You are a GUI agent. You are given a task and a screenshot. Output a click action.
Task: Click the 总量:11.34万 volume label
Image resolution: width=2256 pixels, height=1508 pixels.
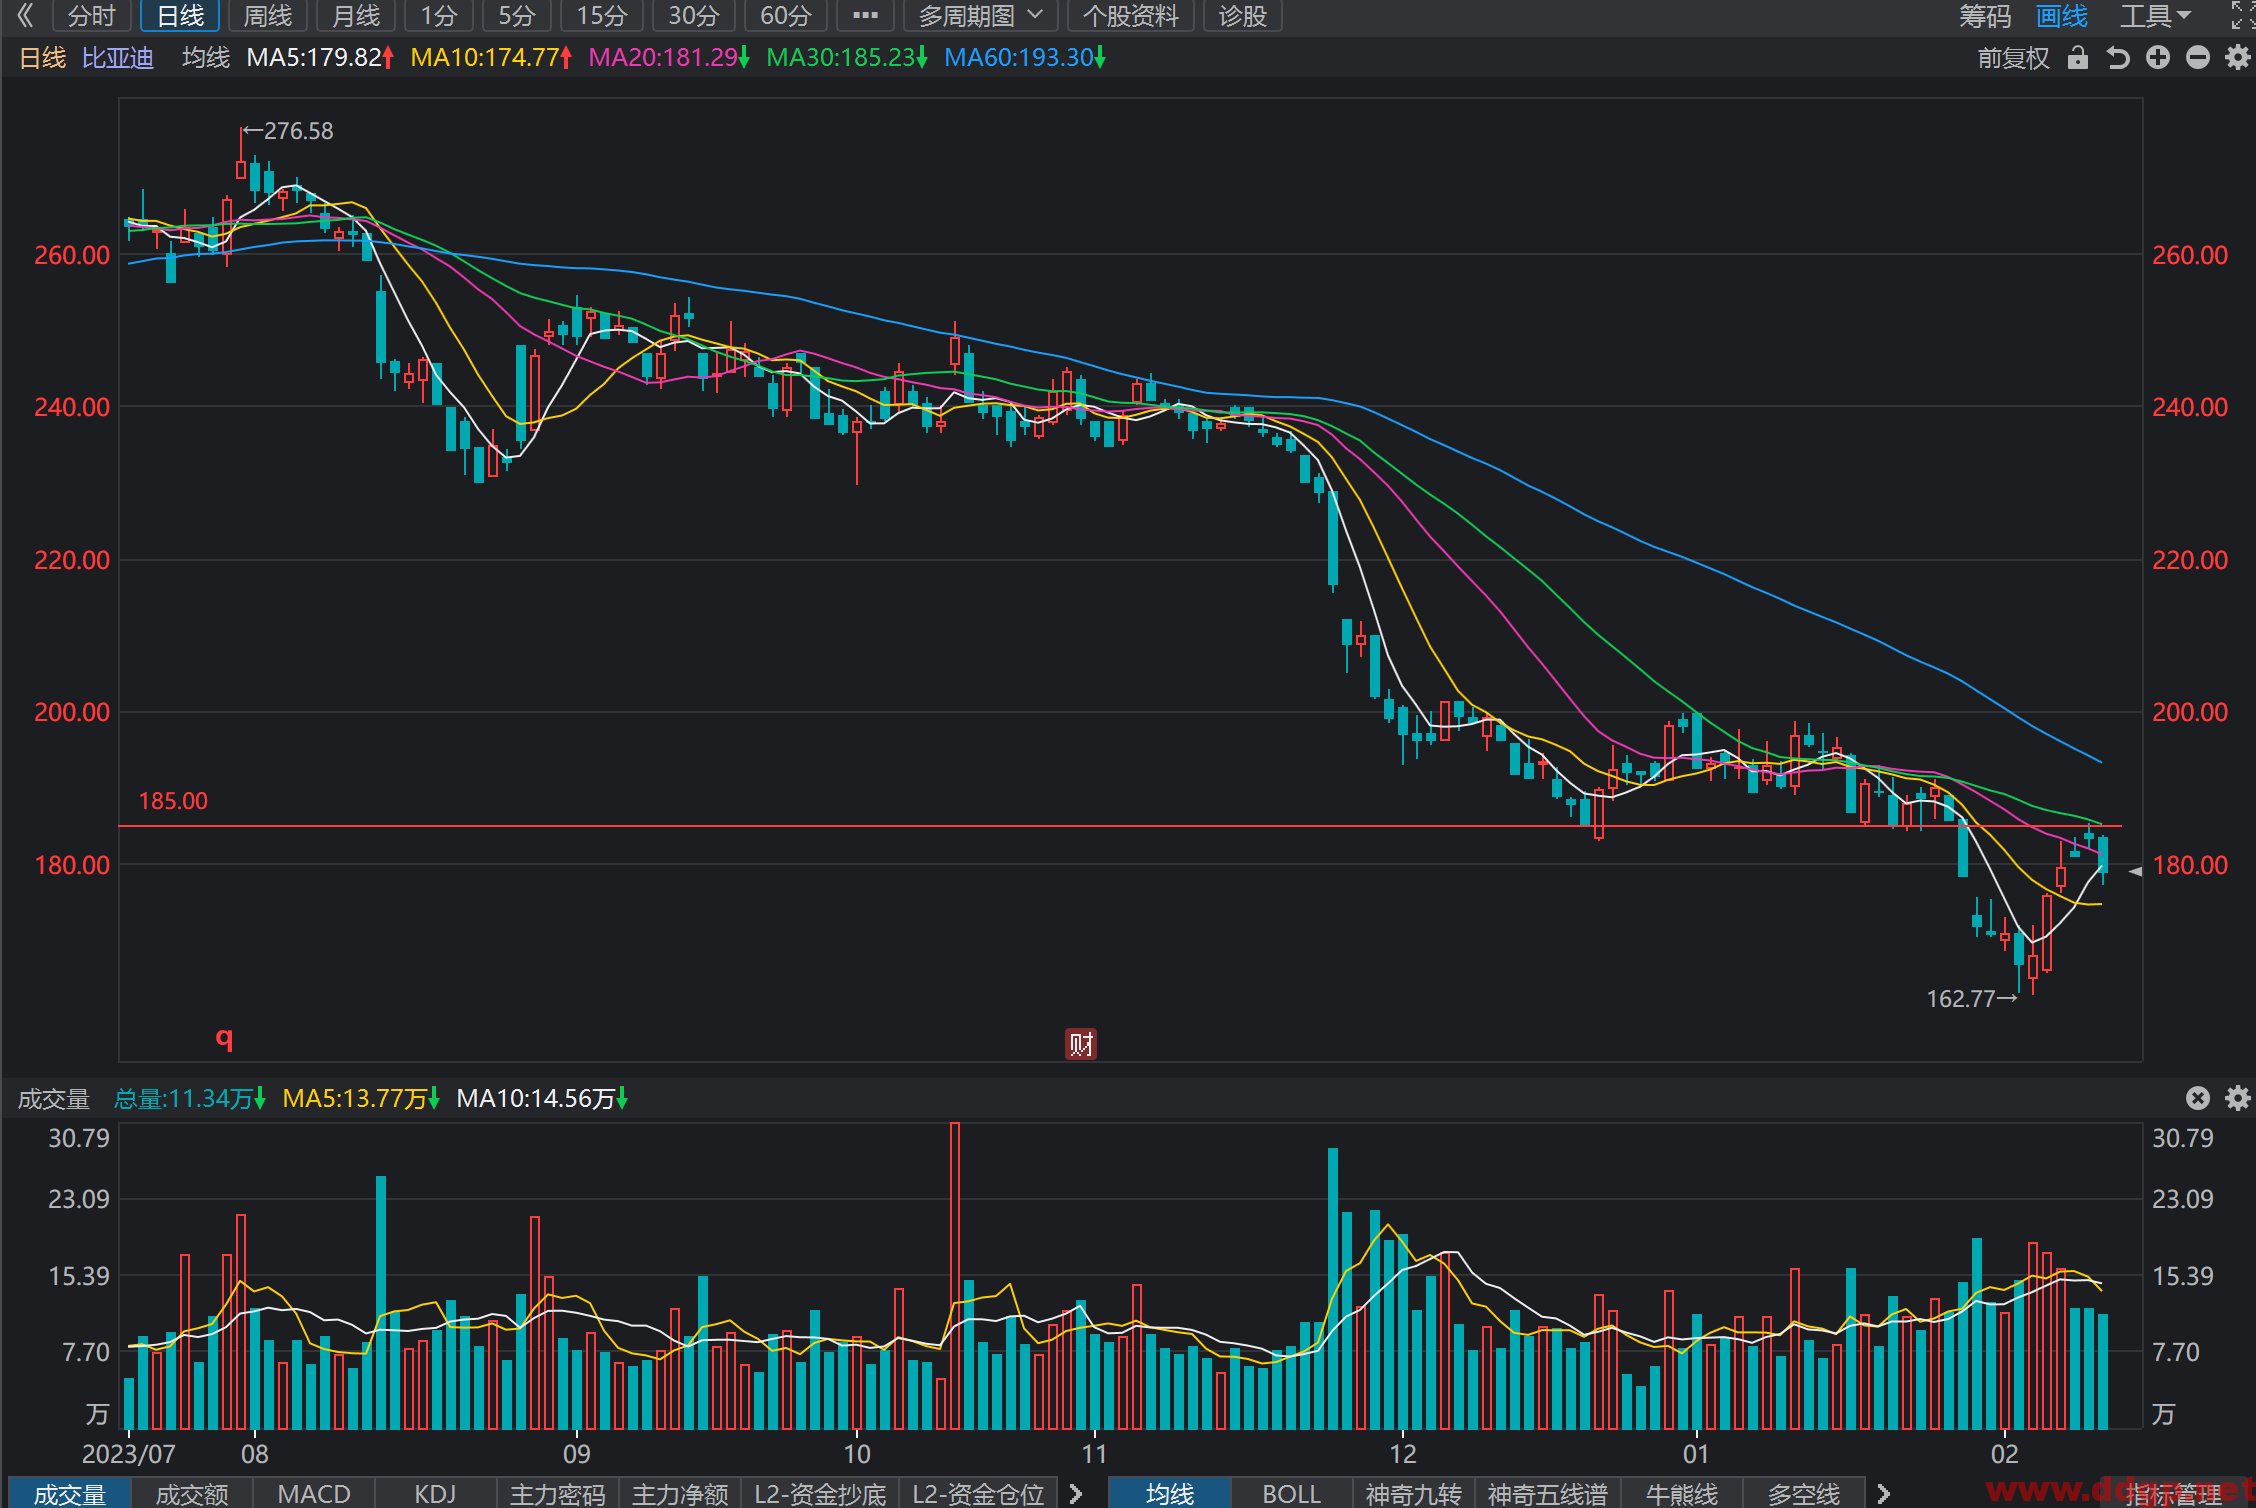click(x=189, y=1099)
